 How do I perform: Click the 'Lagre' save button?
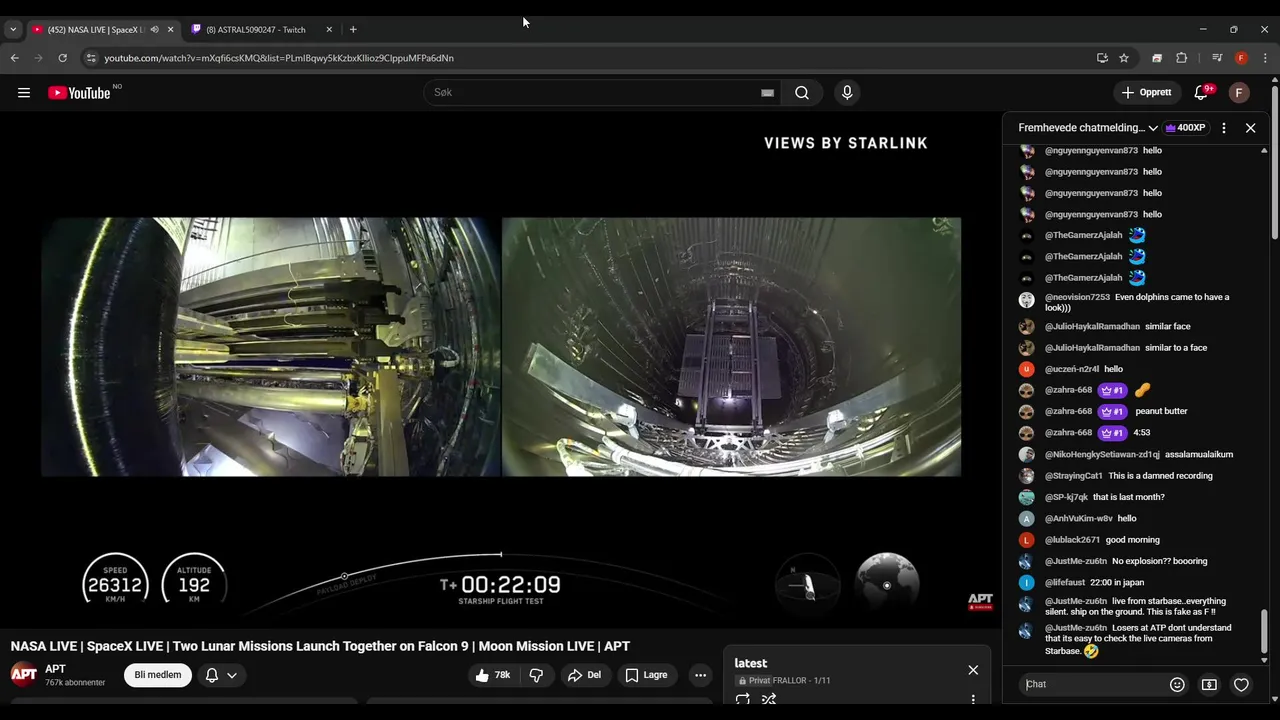pyautogui.click(x=646, y=675)
